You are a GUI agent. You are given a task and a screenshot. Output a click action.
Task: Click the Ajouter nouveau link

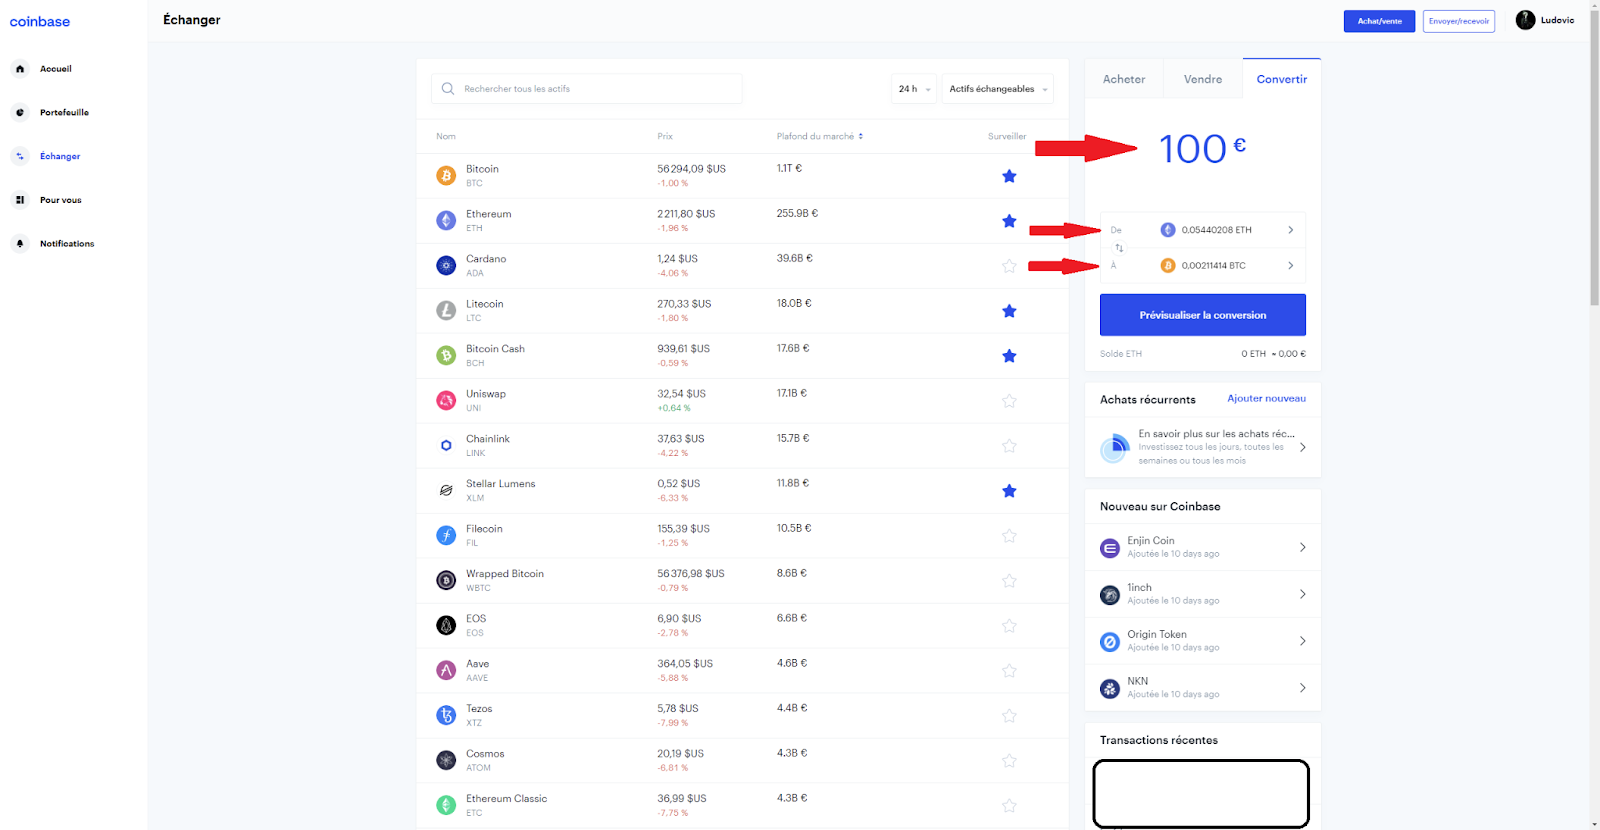click(x=1266, y=398)
